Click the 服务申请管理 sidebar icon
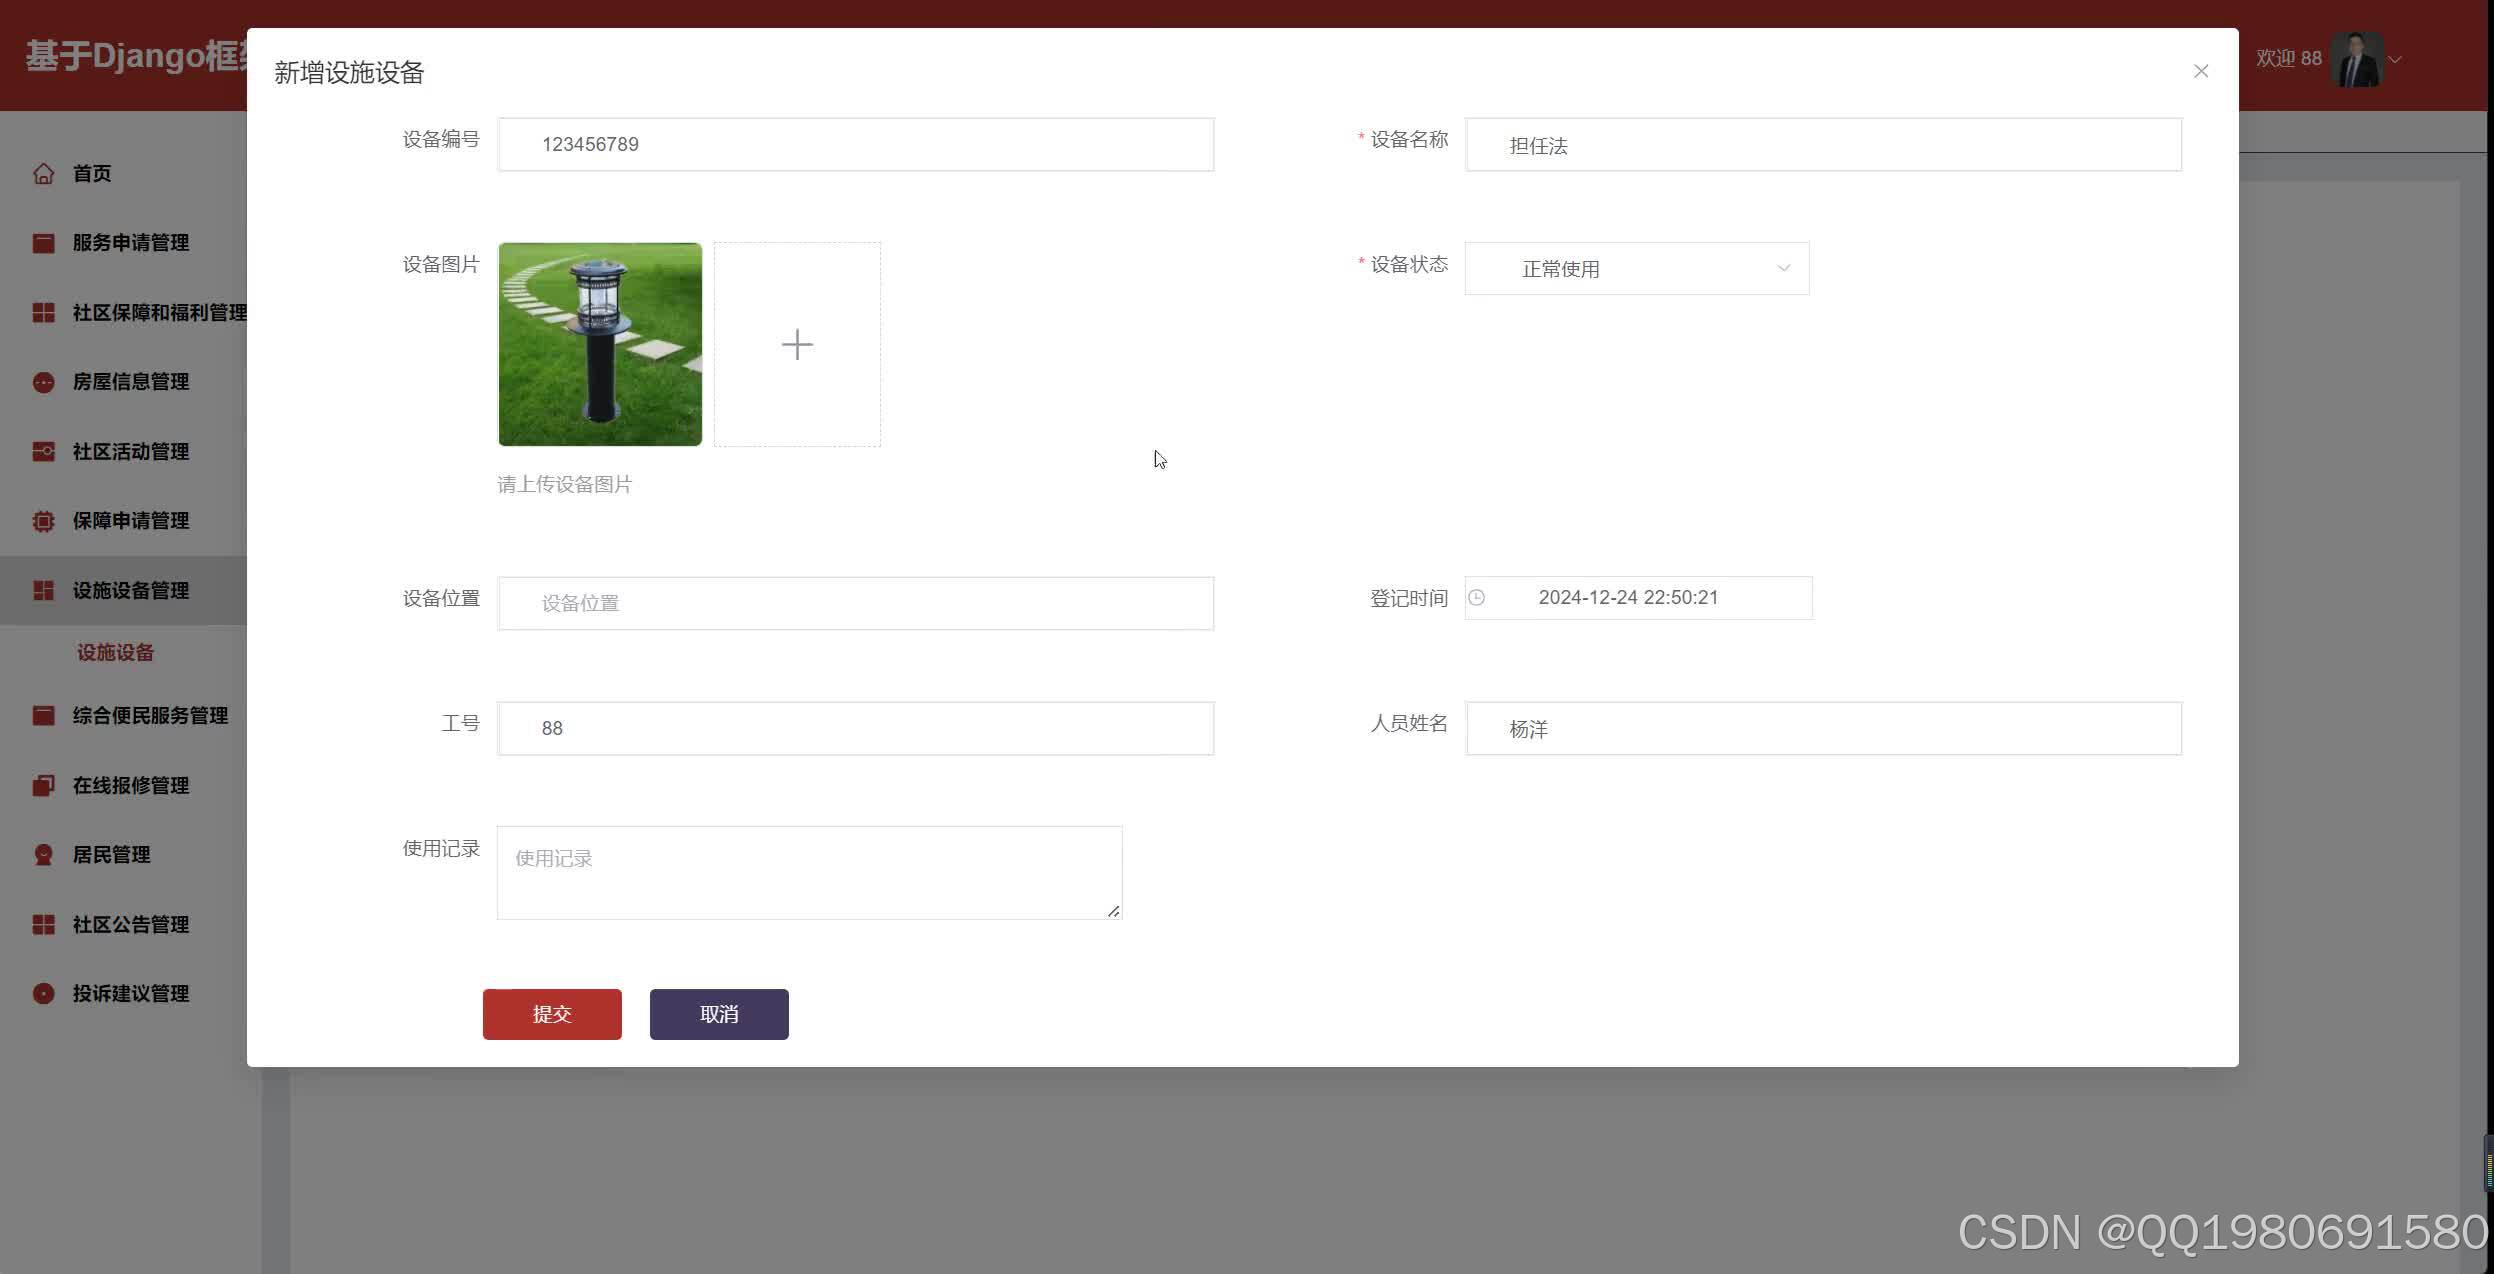The height and width of the screenshot is (1274, 2494). [43, 243]
